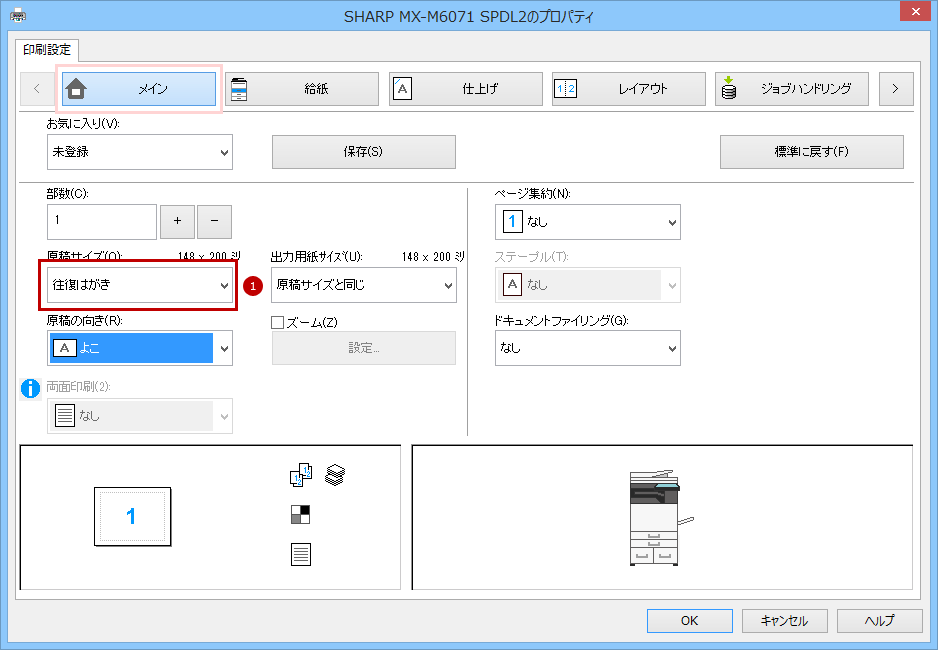Open the メイン tab
This screenshot has width=938, height=650.
tap(139, 89)
